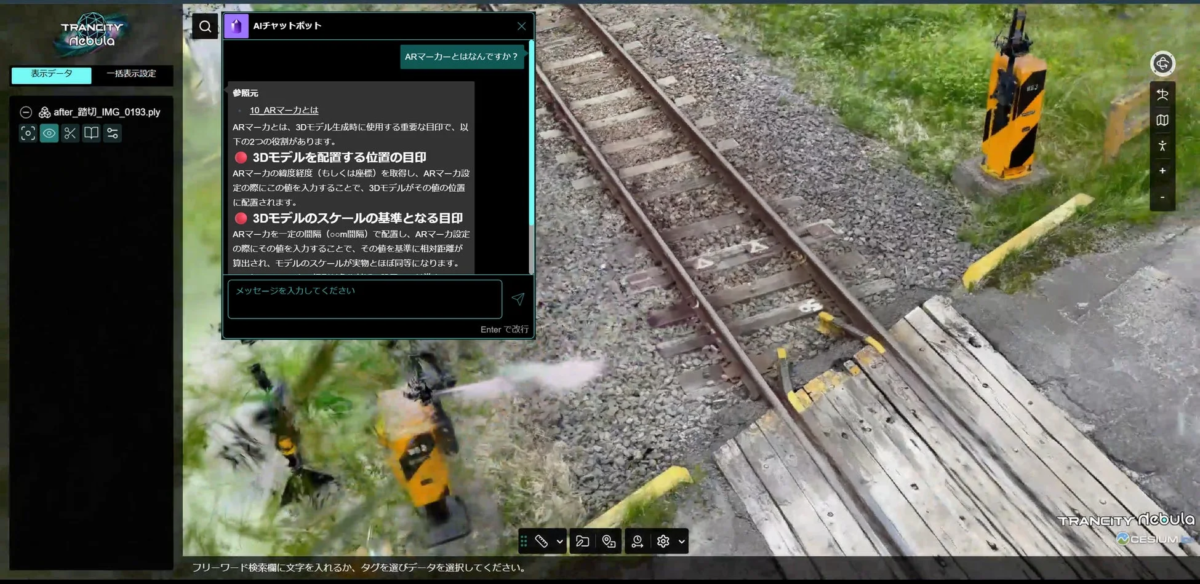Click the scissors clipping tool for the PLY model

[x=70, y=133]
